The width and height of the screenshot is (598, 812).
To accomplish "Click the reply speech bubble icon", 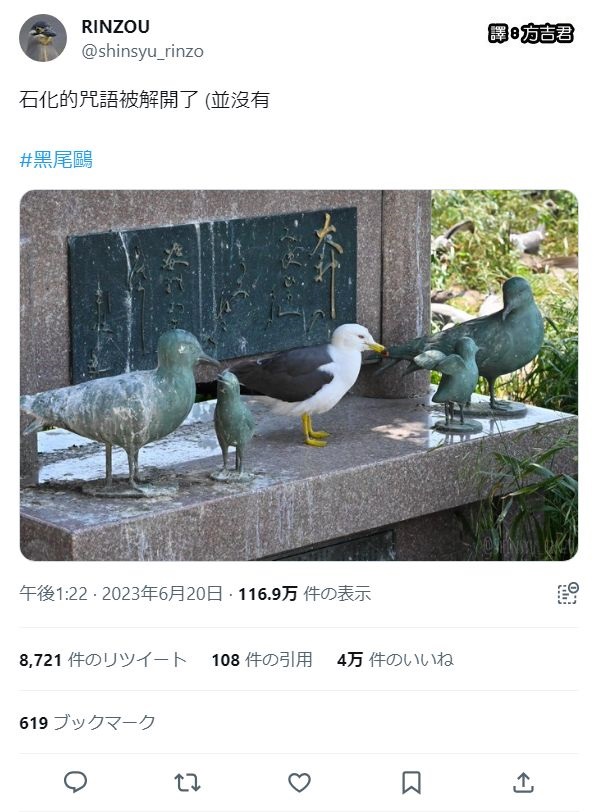I will click(75, 782).
